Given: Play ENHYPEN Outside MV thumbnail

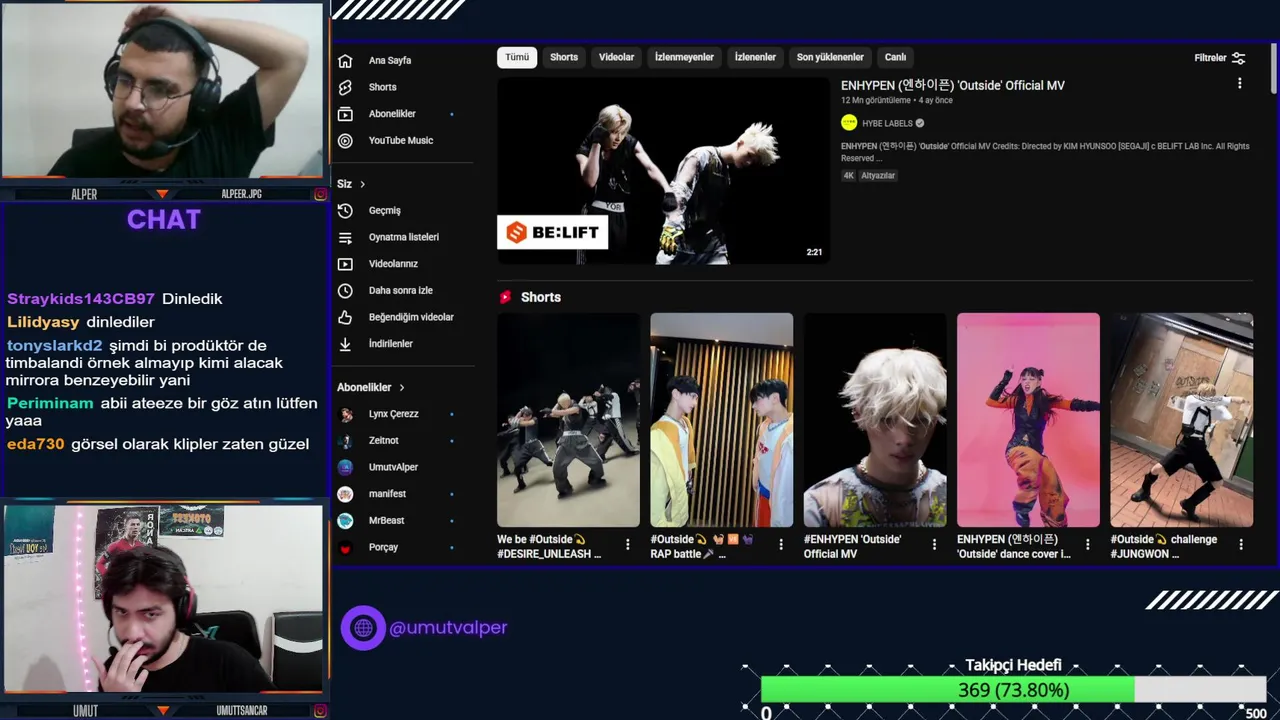Looking at the screenshot, I should tap(663, 171).
